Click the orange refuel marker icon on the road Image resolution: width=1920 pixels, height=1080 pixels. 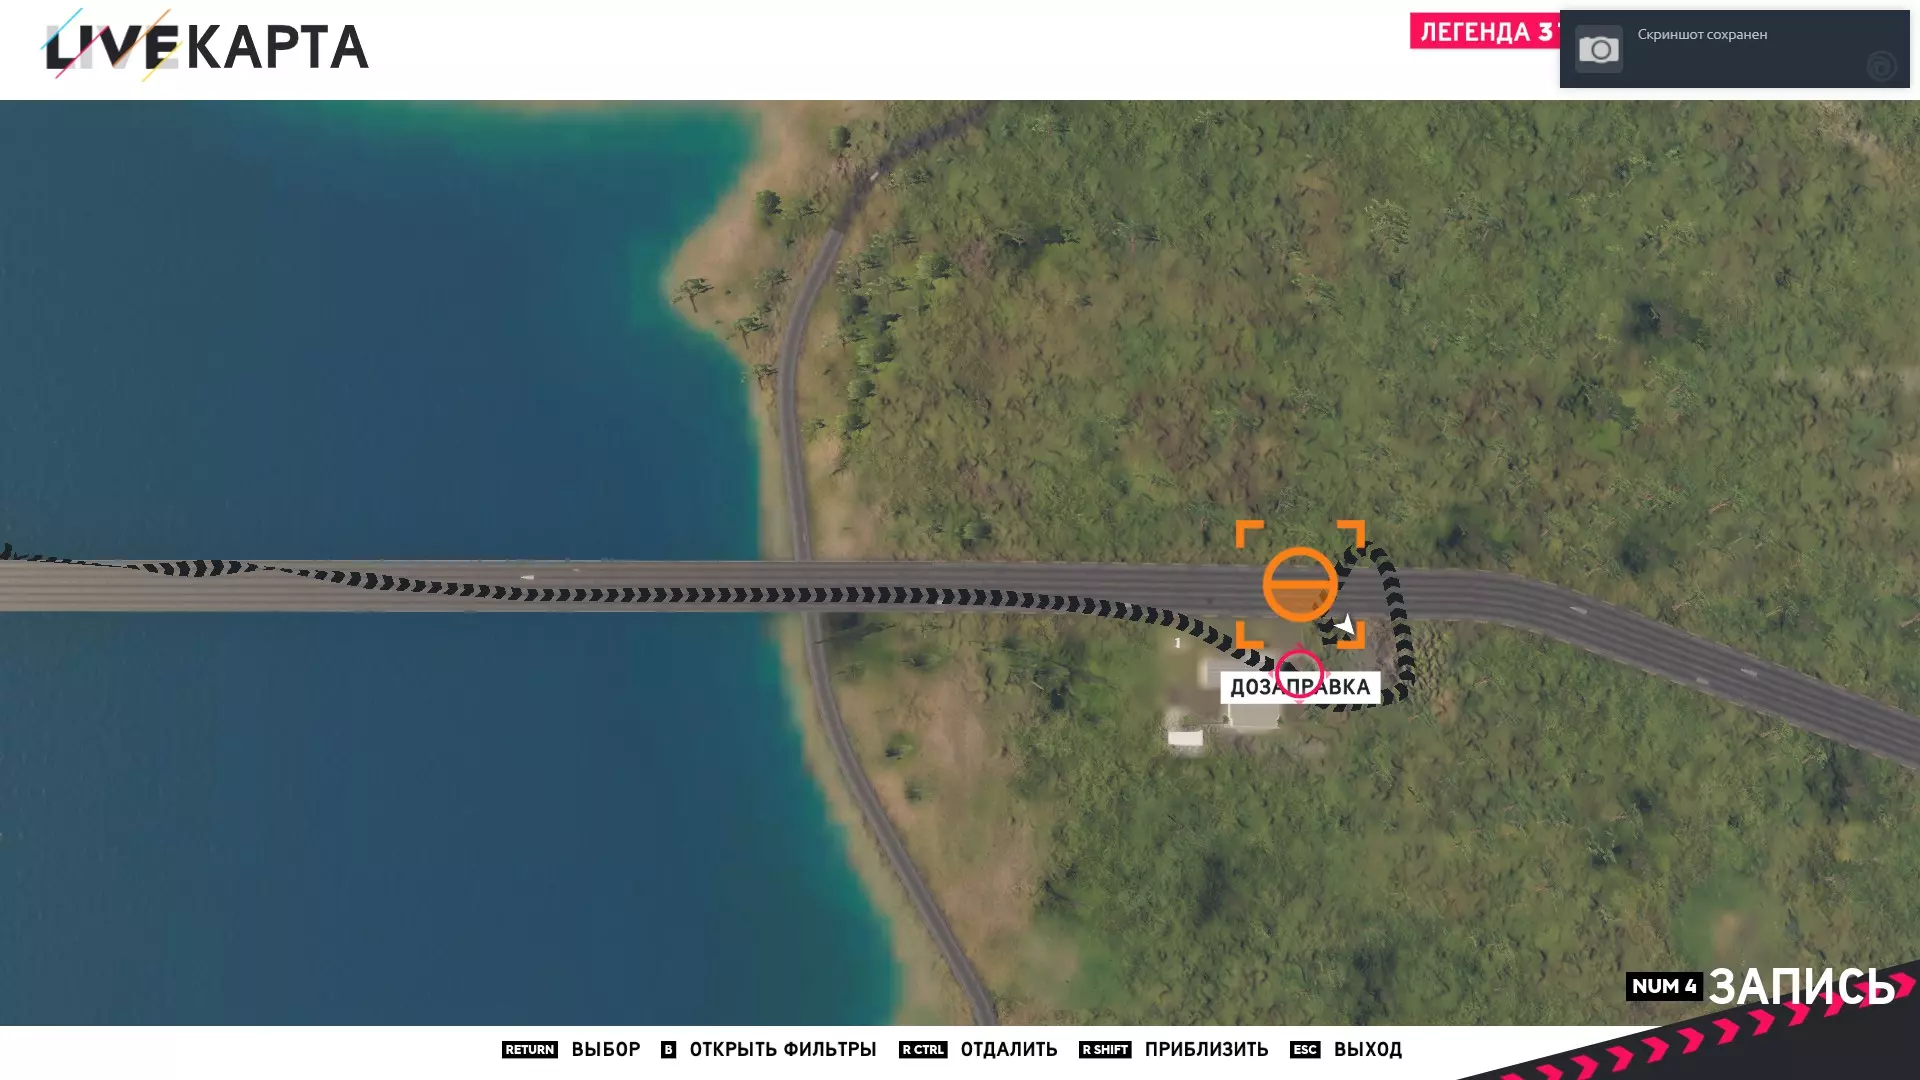1299,585
